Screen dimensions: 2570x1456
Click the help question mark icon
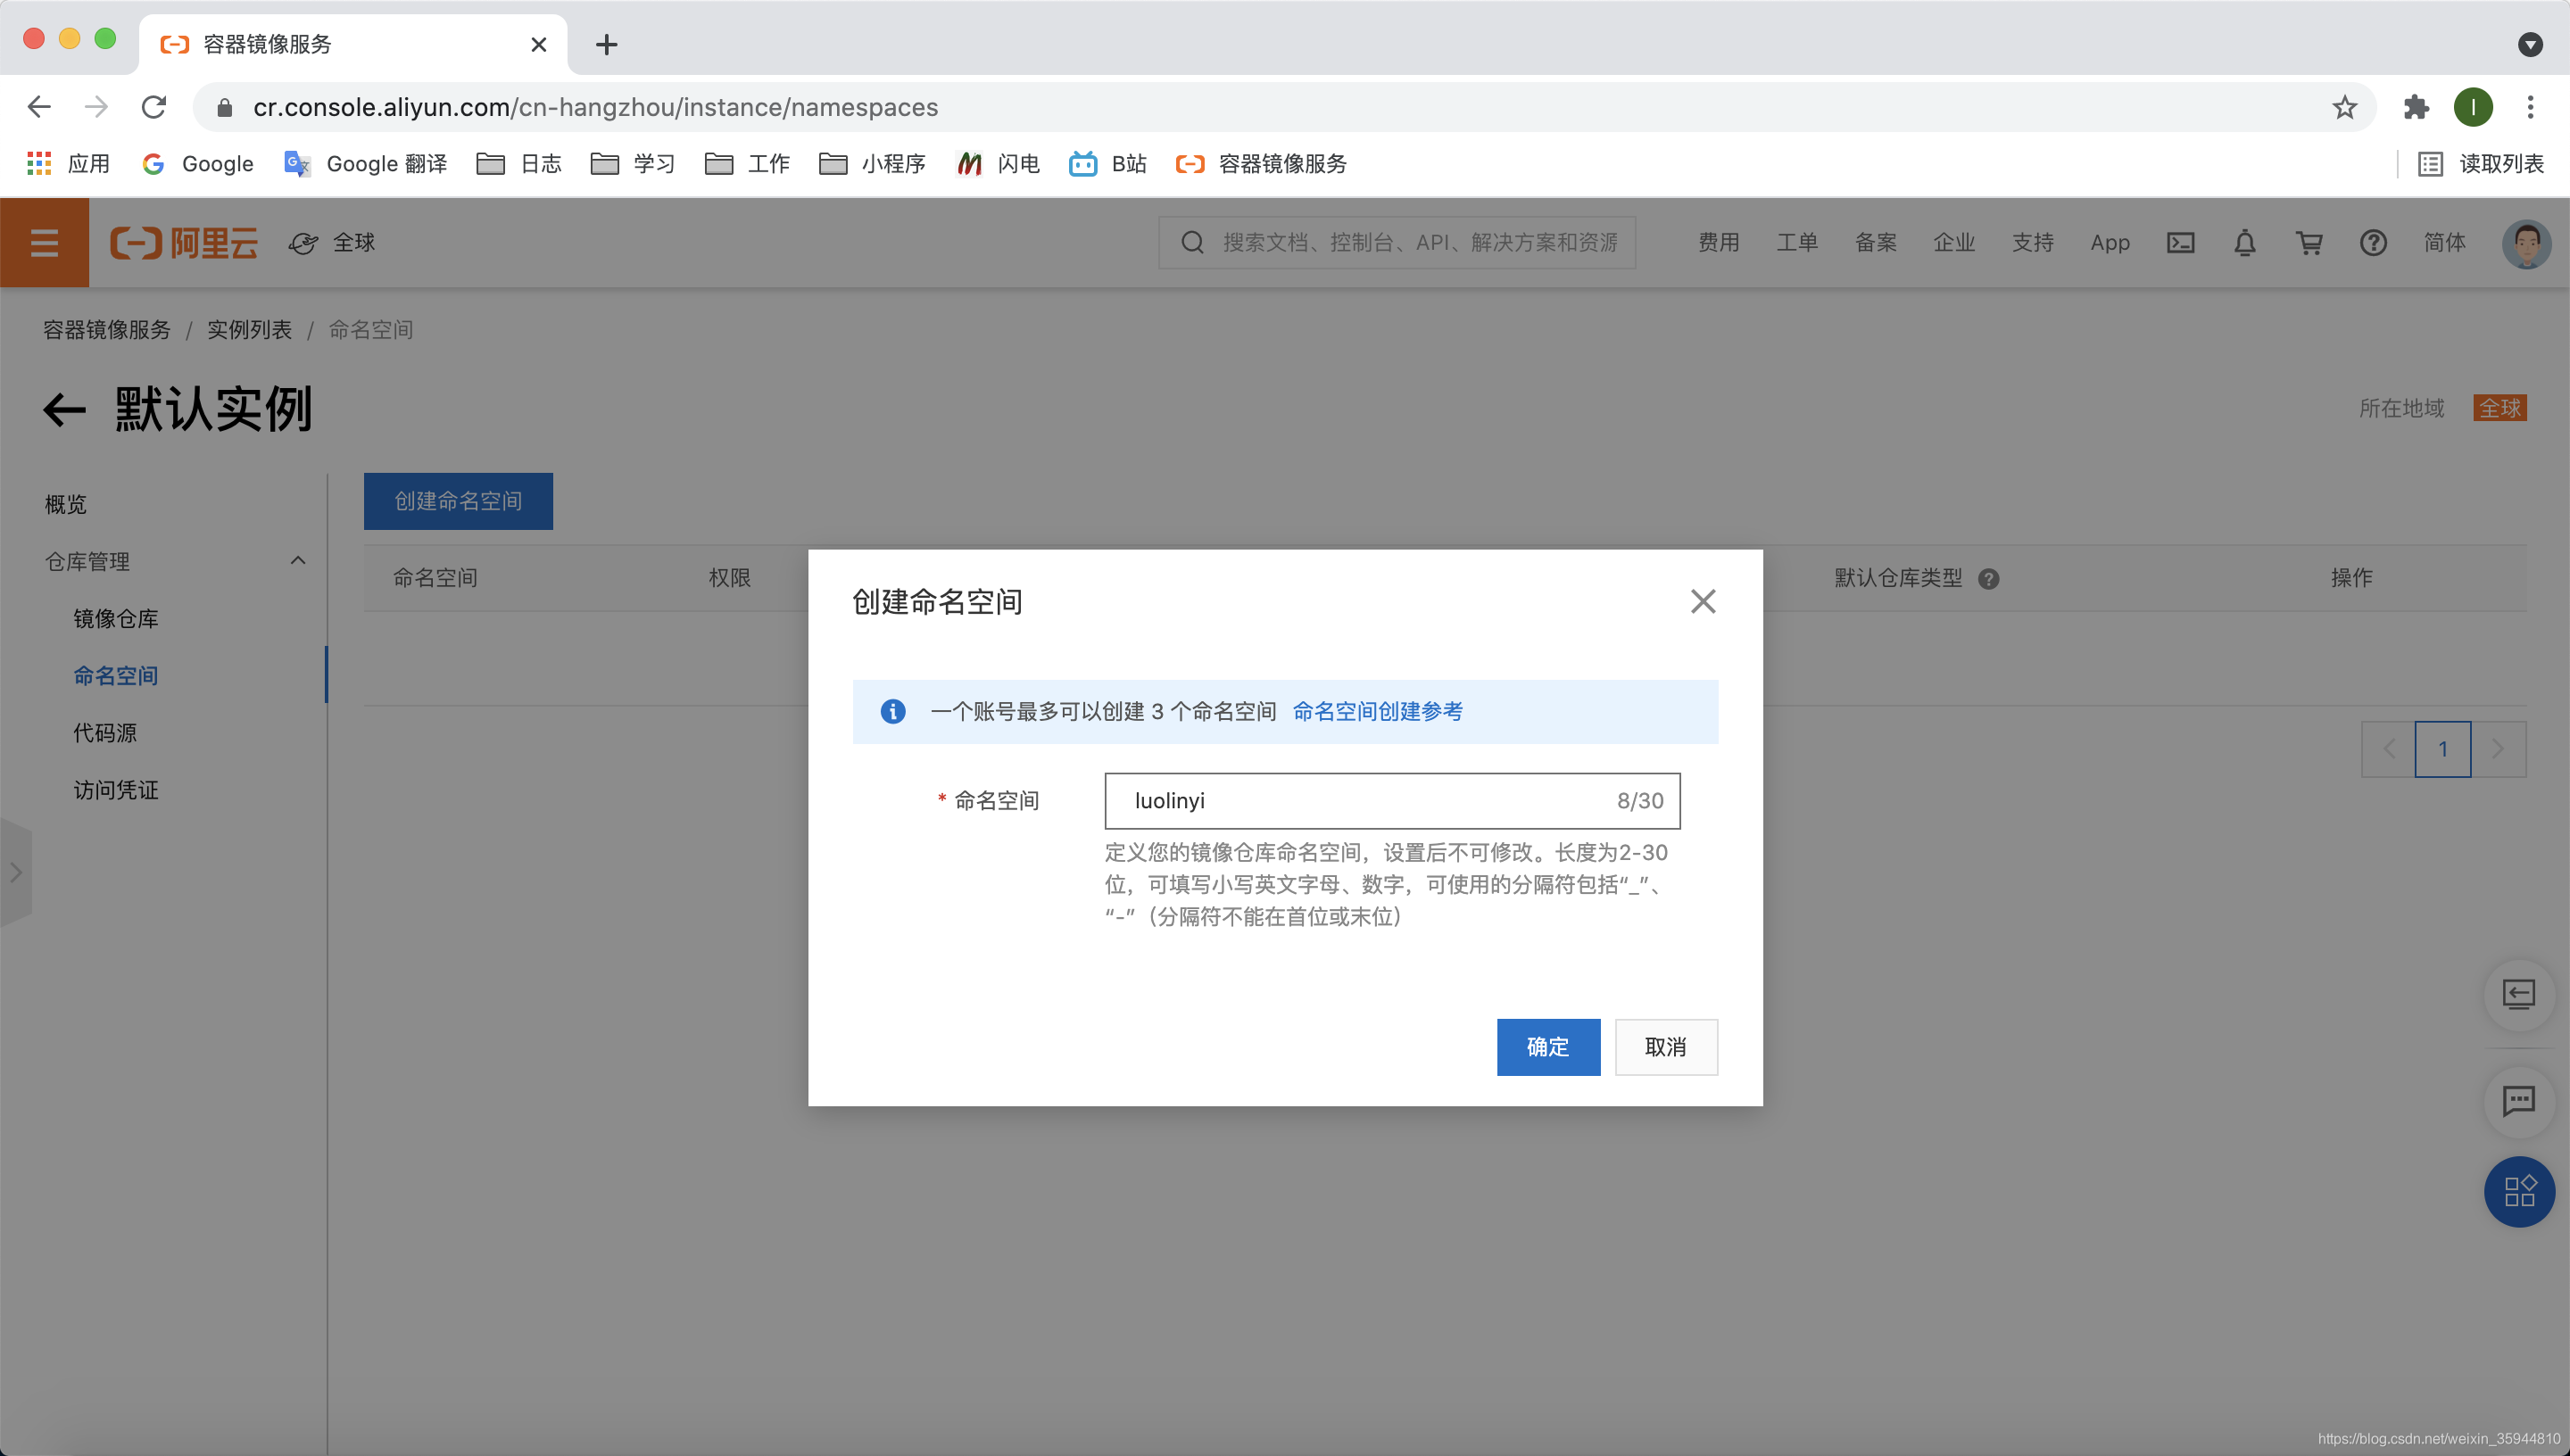pyautogui.click(x=2372, y=243)
